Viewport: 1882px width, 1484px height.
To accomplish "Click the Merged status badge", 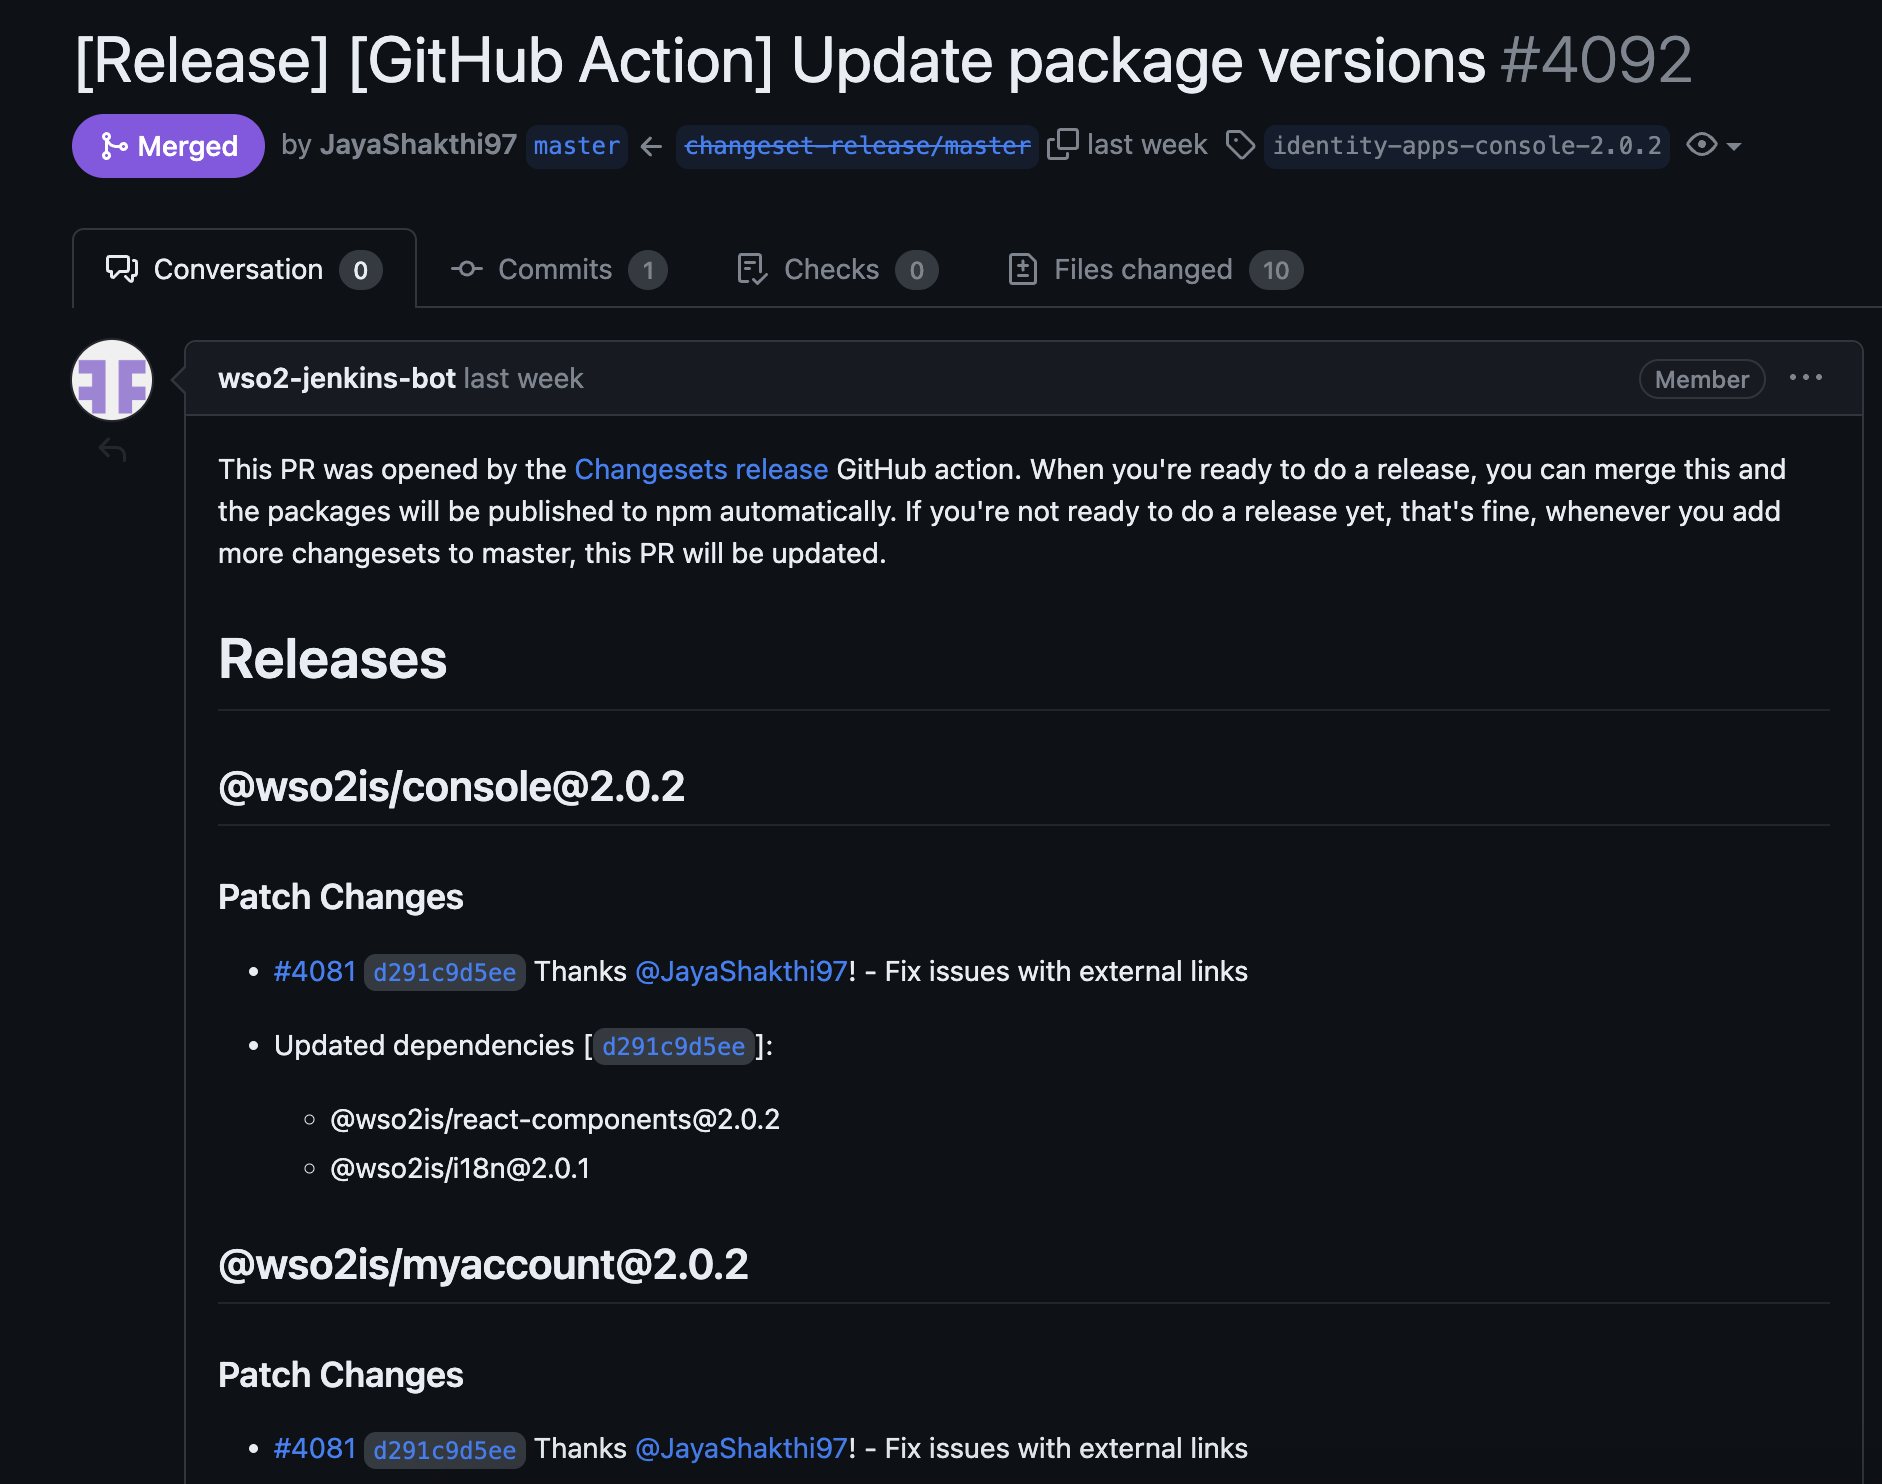I will [x=168, y=146].
